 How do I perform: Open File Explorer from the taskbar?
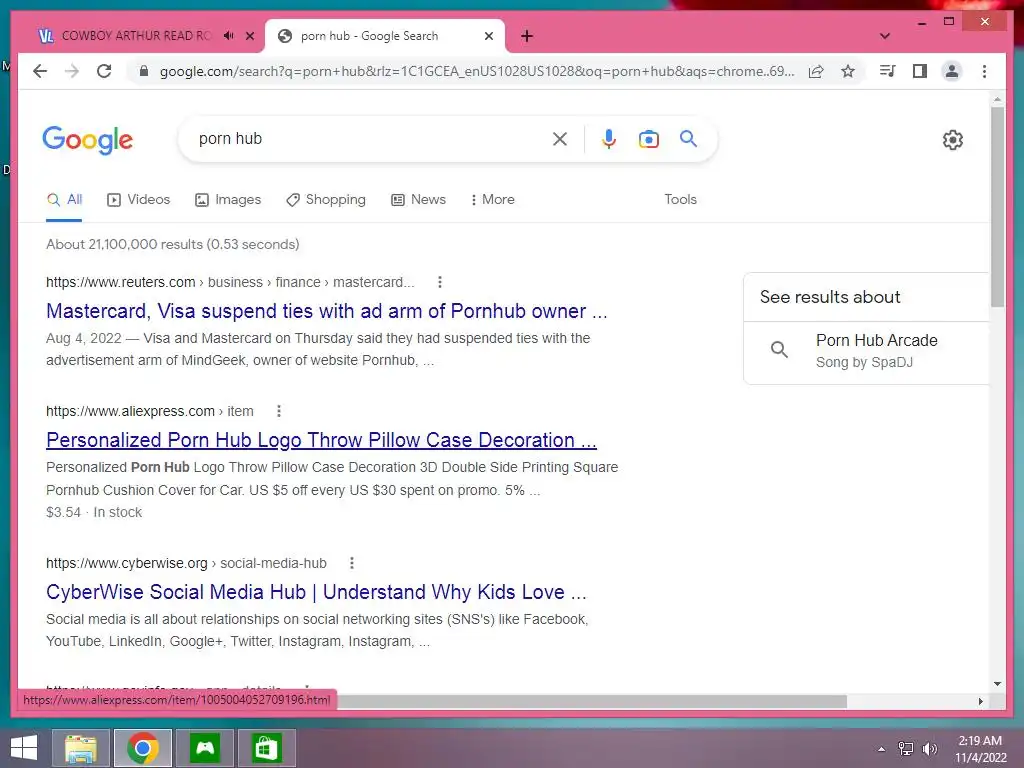(x=80, y=748)
